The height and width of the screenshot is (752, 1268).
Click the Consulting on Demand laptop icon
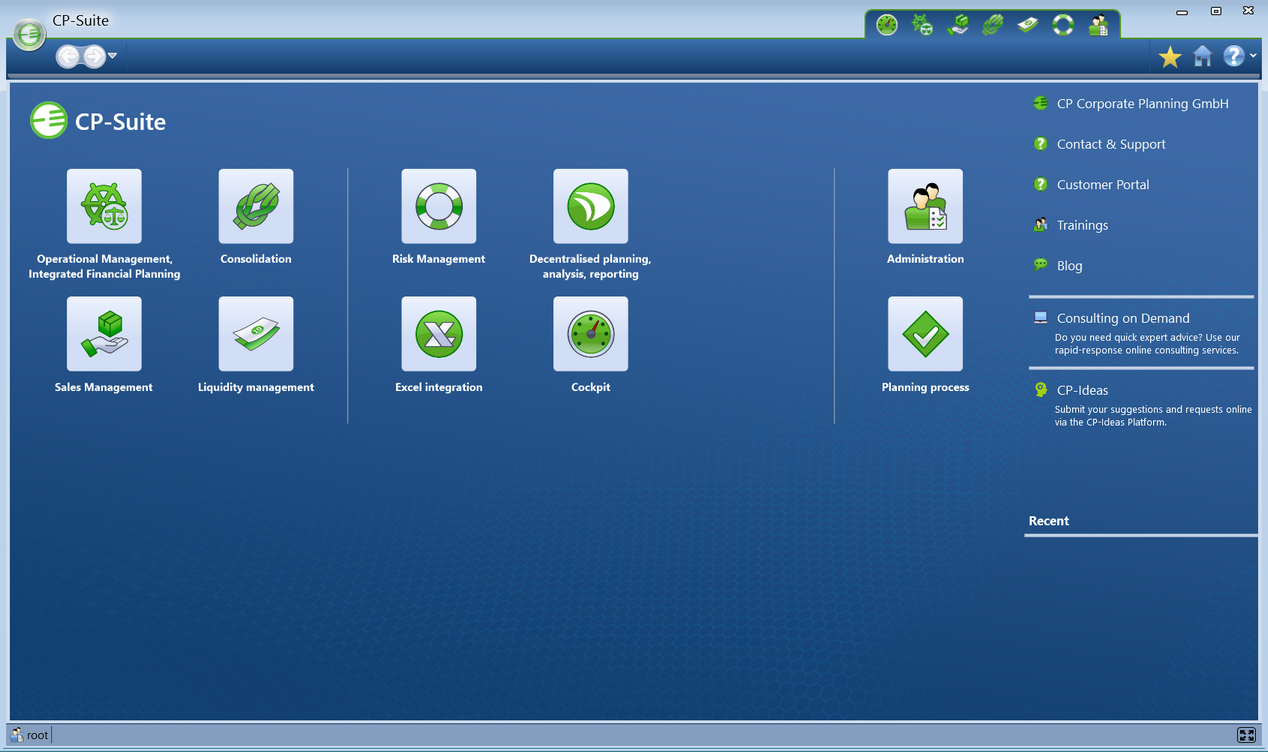point(1040,318)
